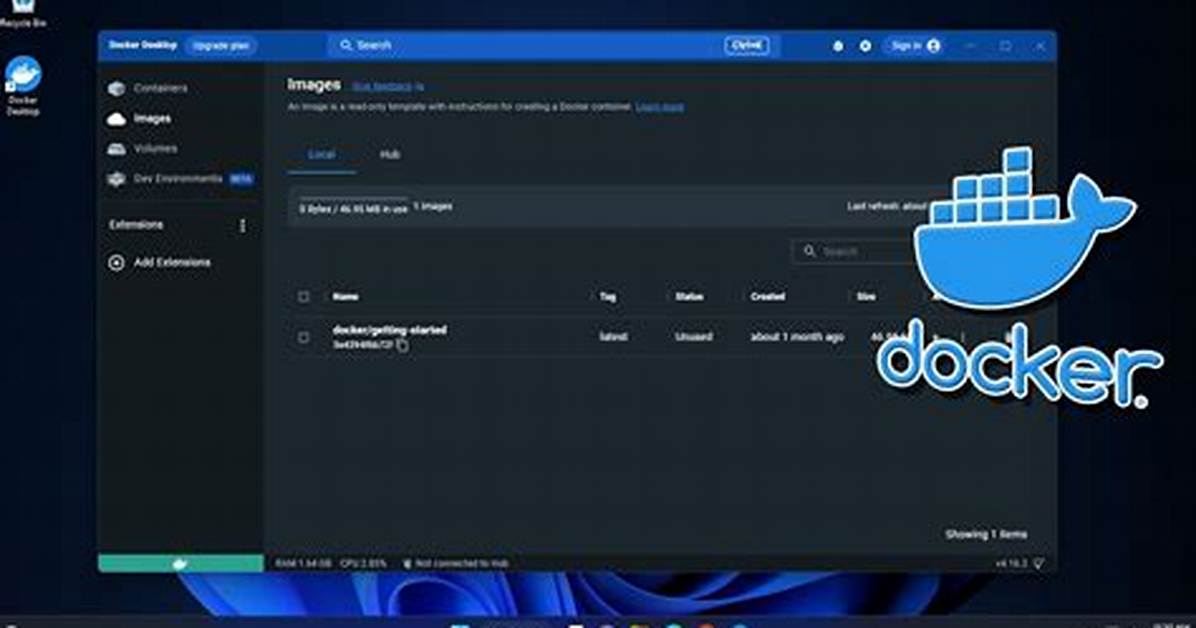Open the Volumes section icon
The width and height of the screenshot is (1196, 628).
[116, 149]
